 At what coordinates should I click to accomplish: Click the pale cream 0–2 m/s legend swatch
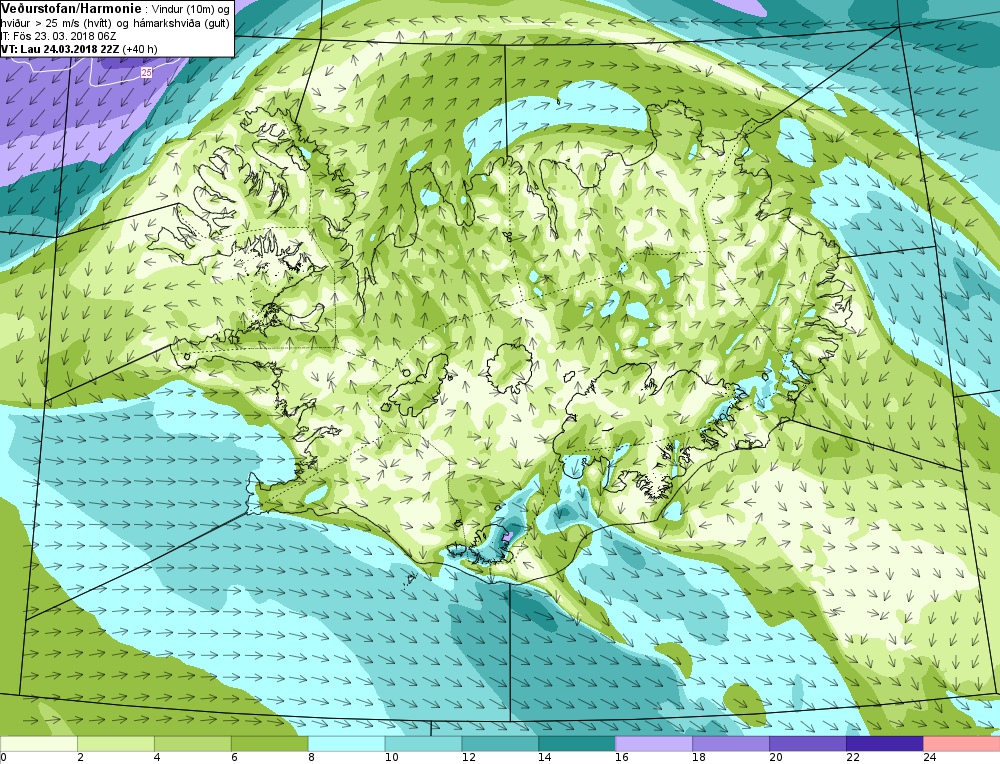(39, 744)
